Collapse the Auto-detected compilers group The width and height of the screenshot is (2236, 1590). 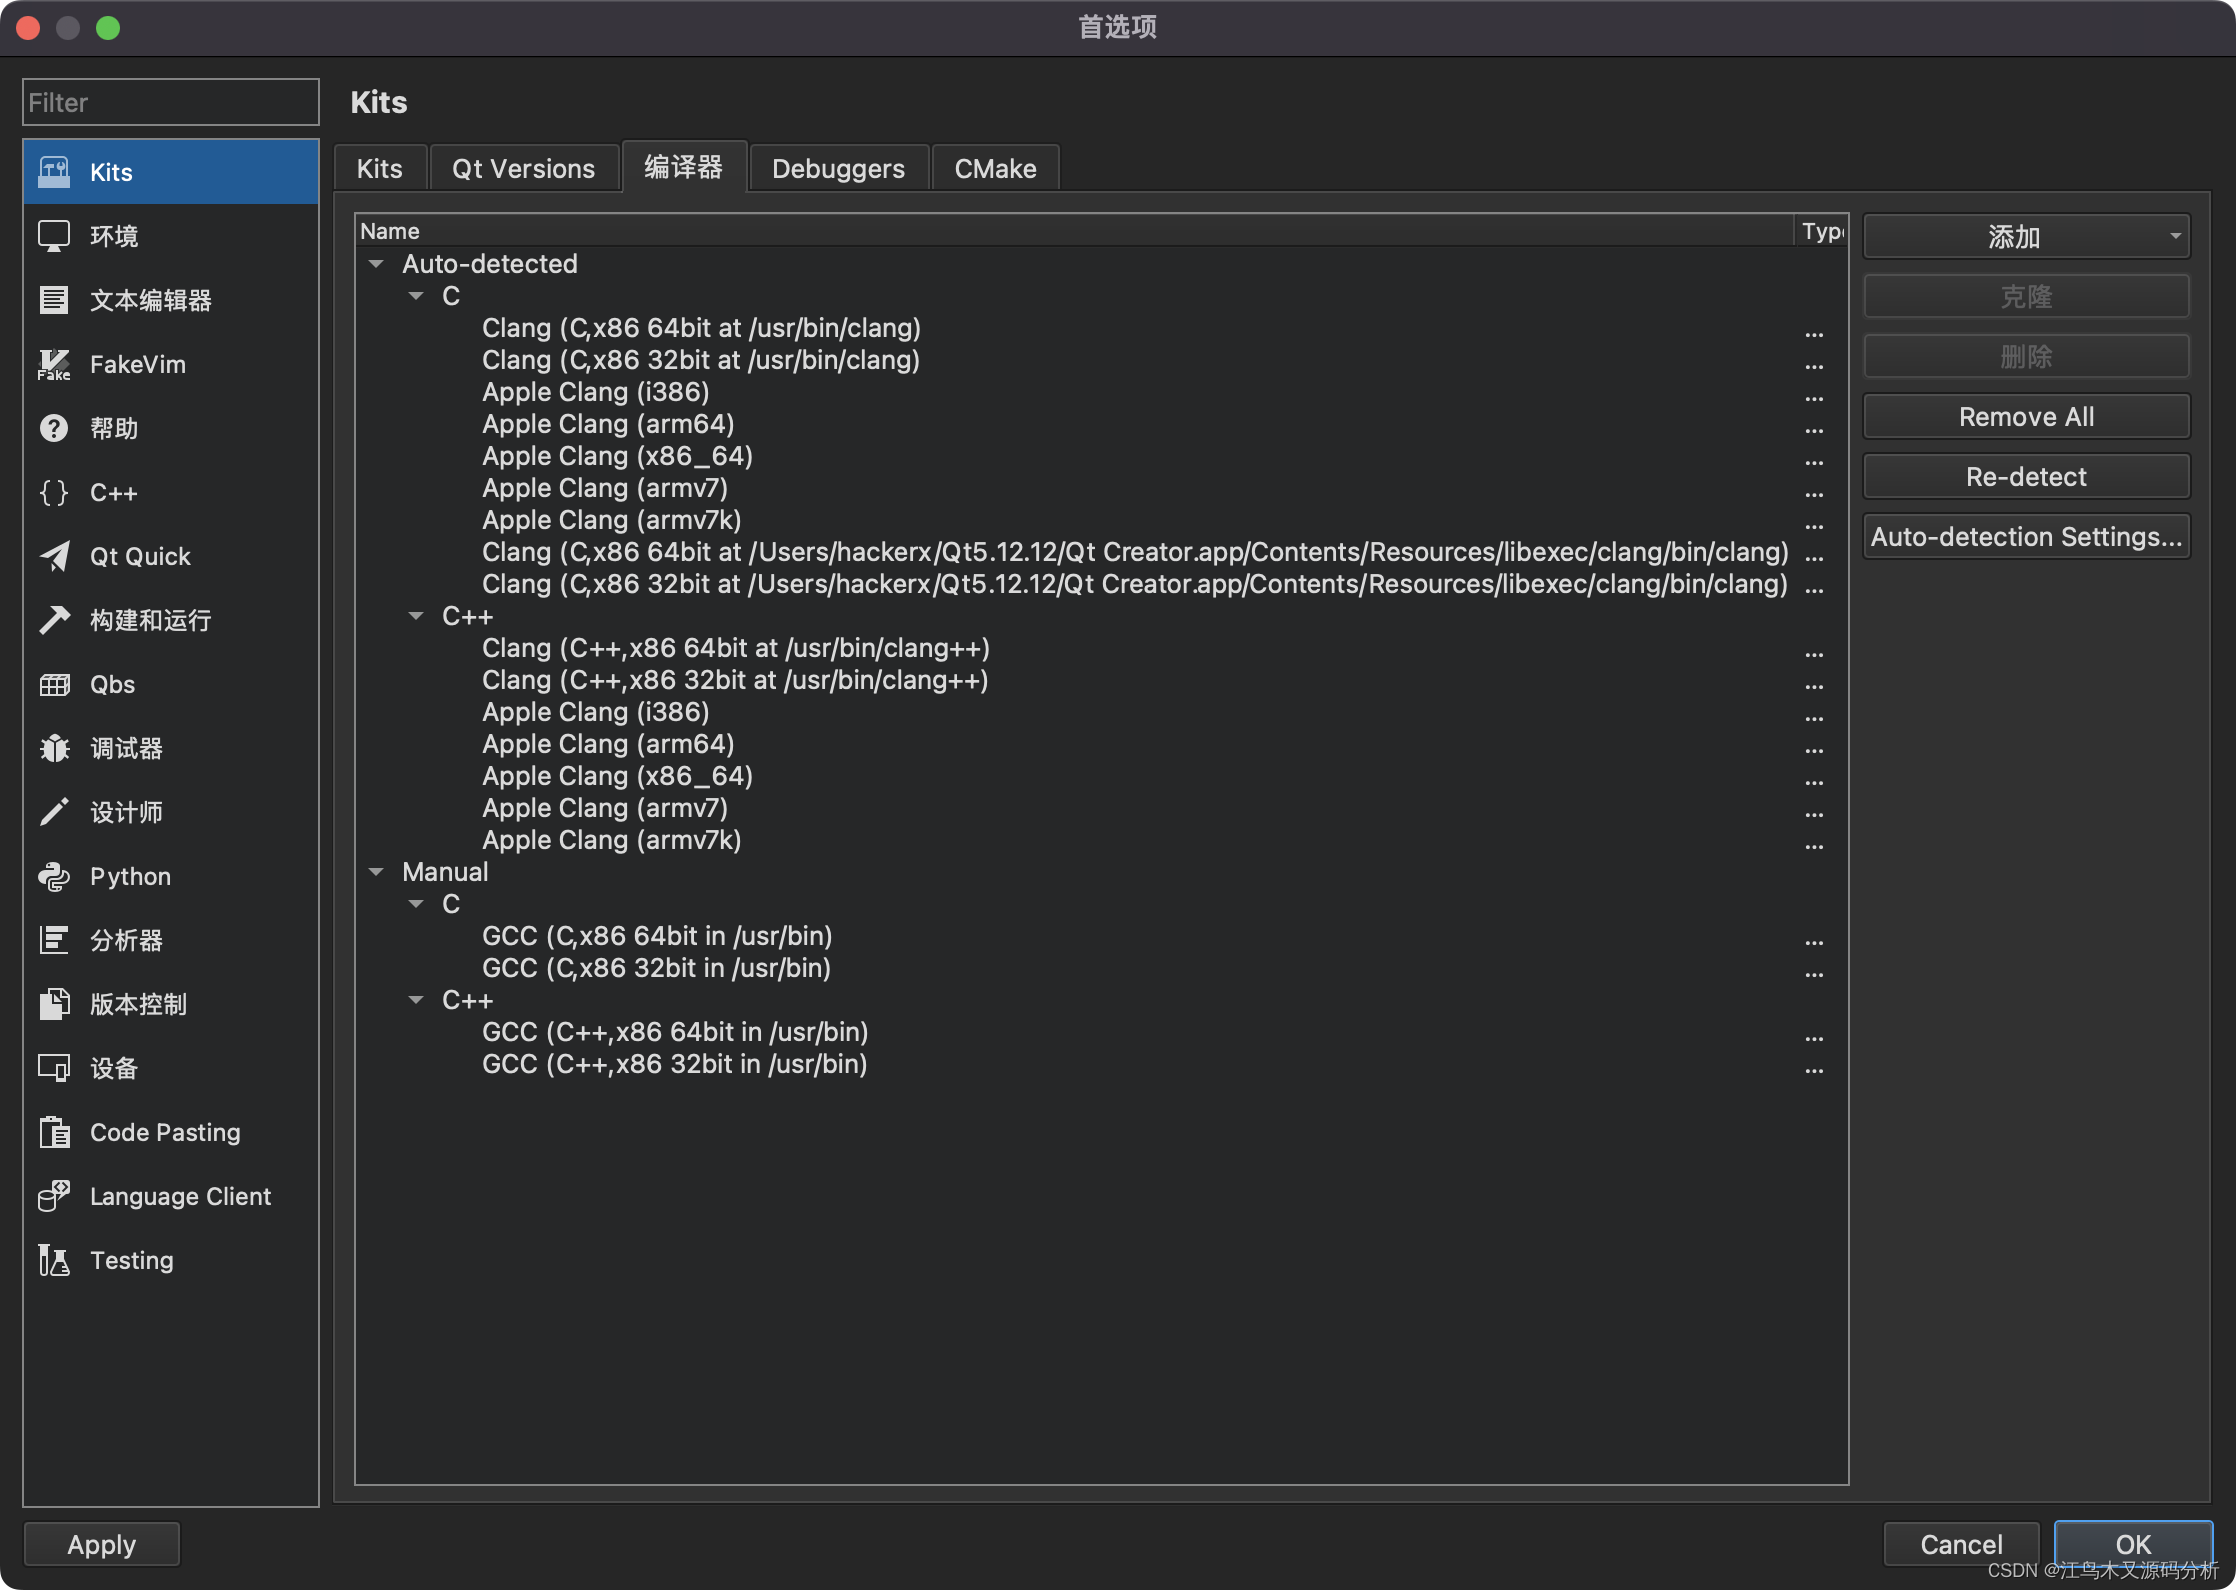(x=377, y=265)
